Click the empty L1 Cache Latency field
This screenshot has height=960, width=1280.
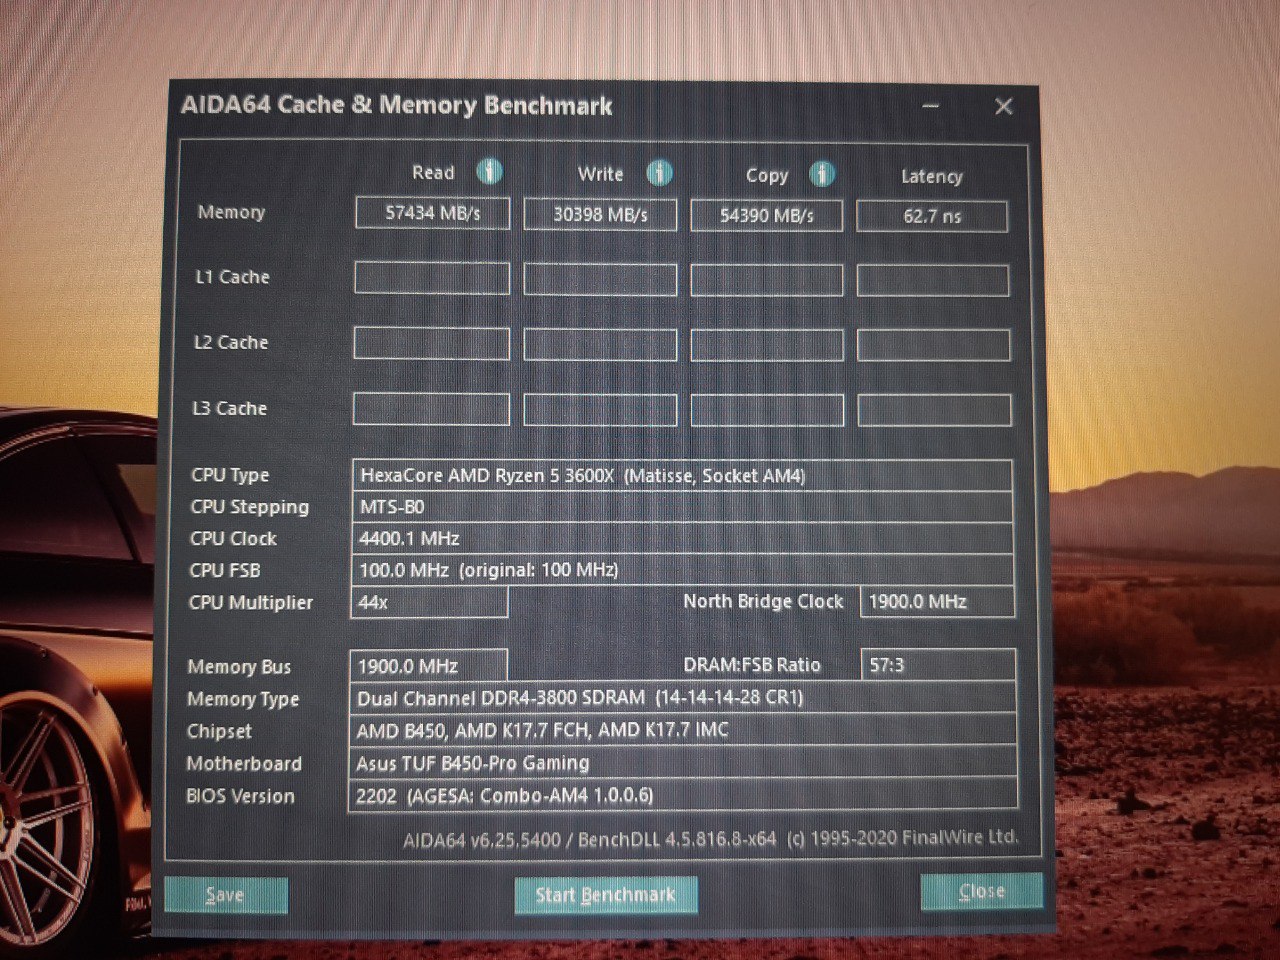933,281
